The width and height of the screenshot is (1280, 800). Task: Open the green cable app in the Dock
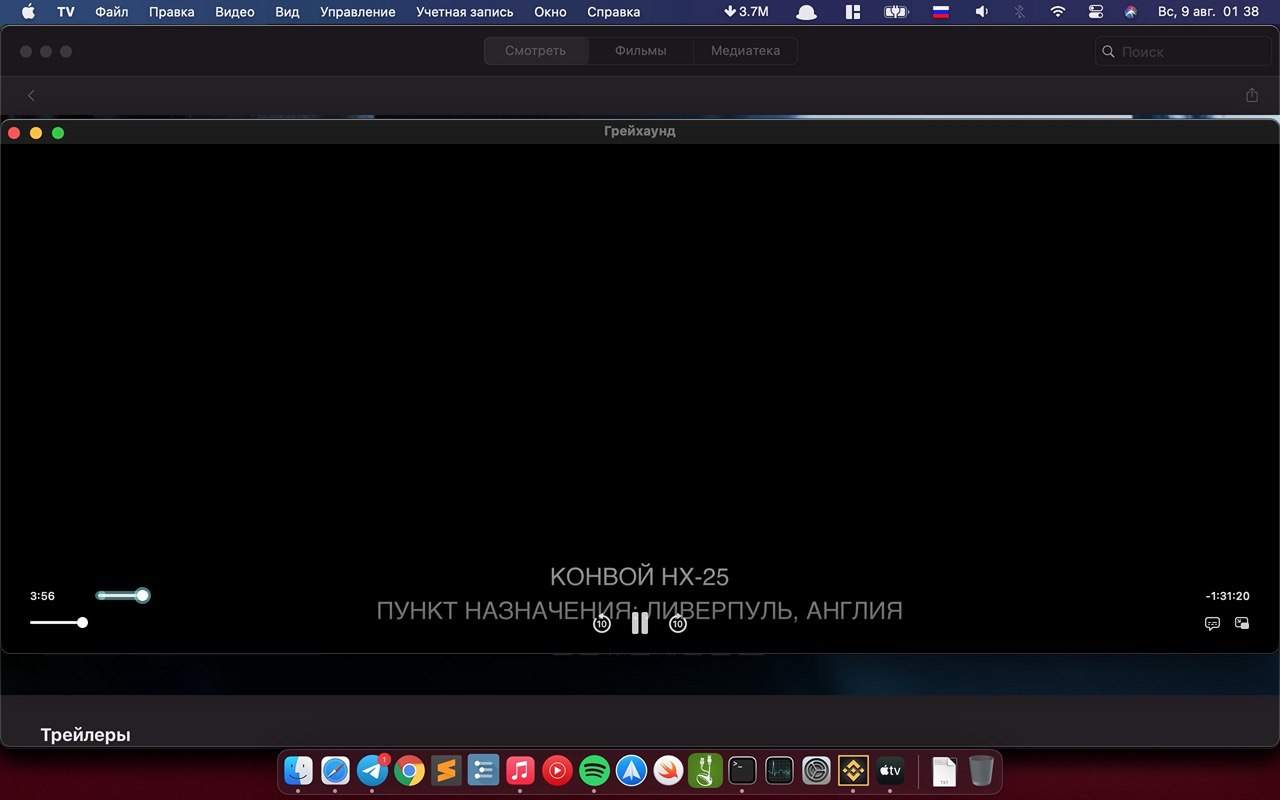[705, 770]
